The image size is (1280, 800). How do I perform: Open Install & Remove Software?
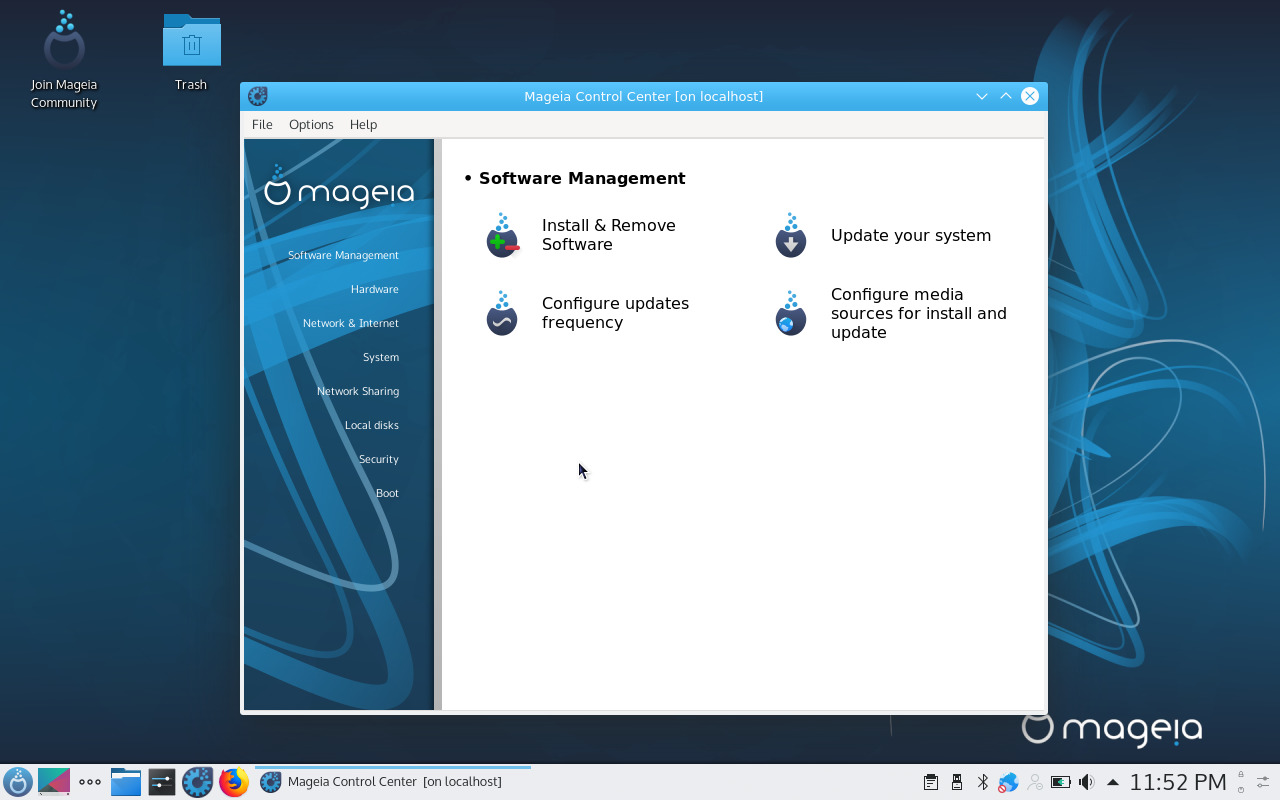tap(608, 235)
